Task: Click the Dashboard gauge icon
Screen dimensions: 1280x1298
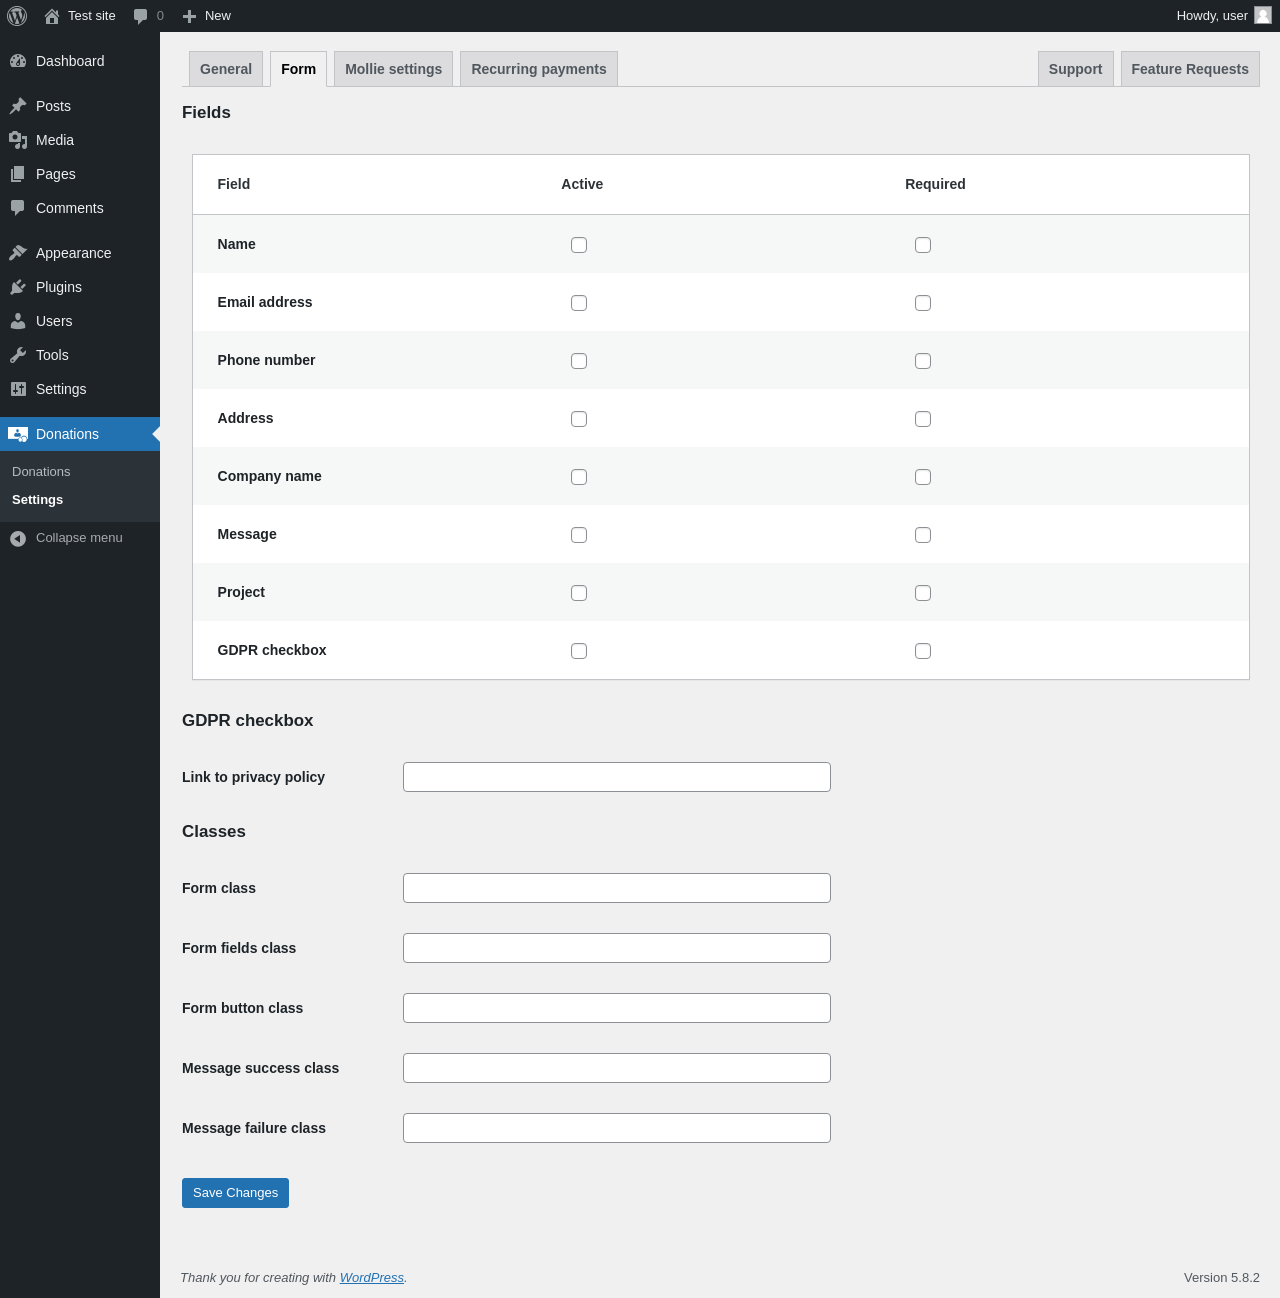Action: 18,61
